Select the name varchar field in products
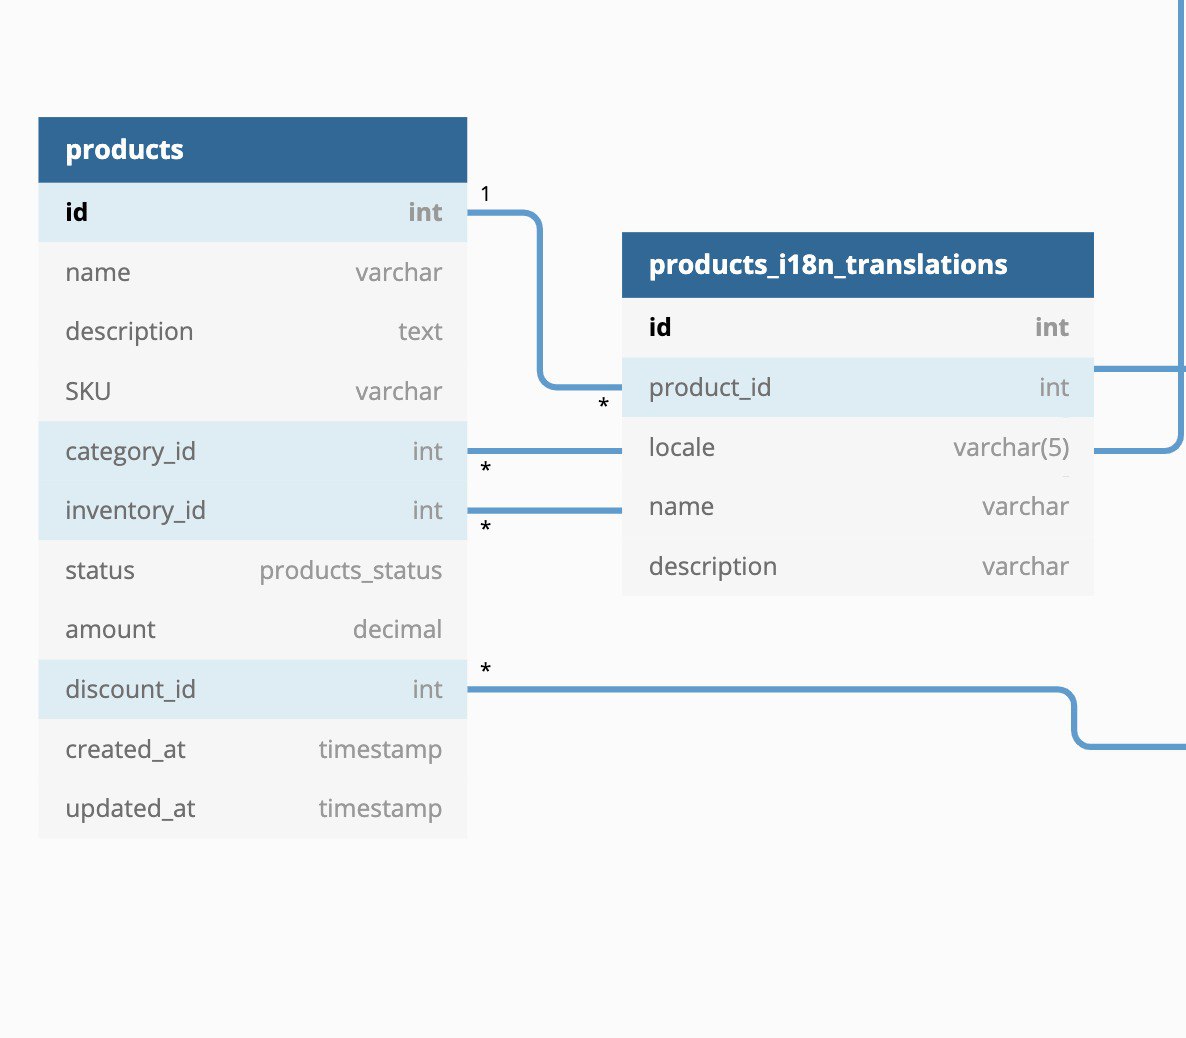Image resolution: width=1186 pixels, height=1038 pixels. pyautogui.click(x=252, y=272)
